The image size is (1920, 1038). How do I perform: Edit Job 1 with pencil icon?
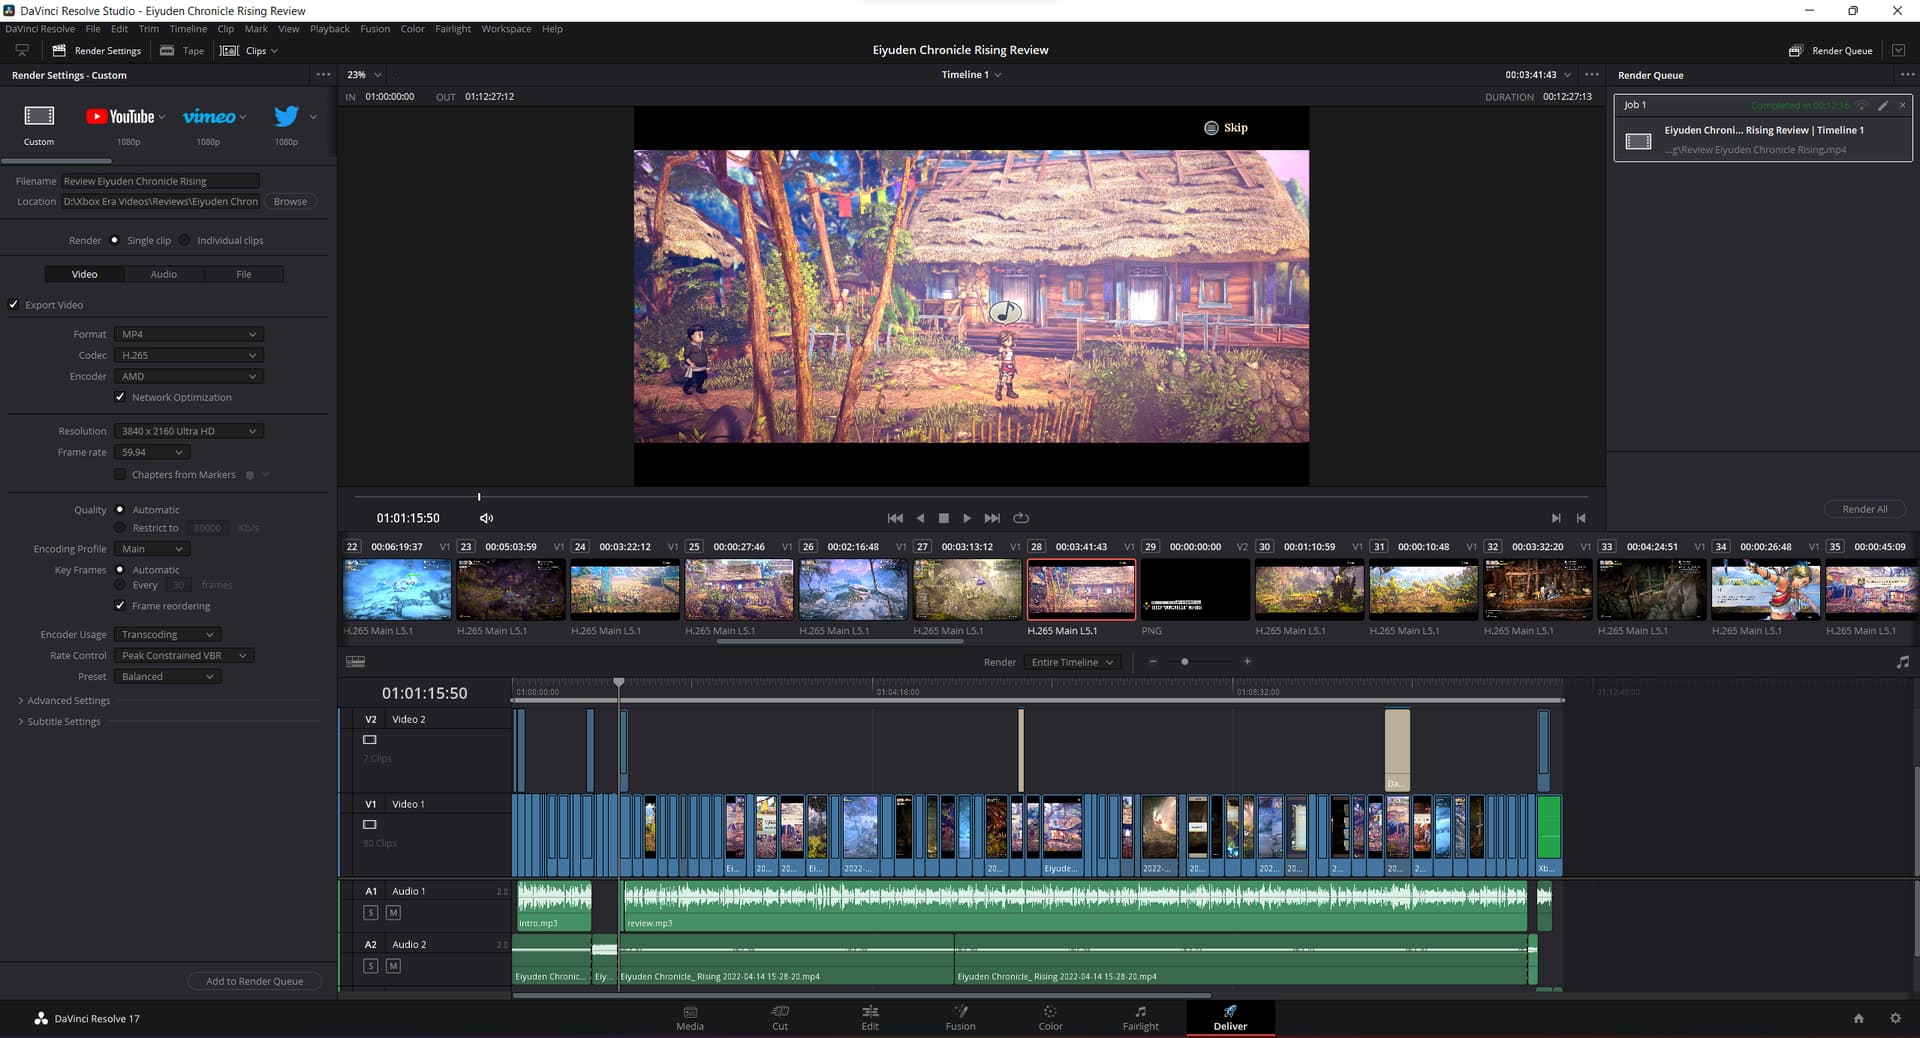click(1883, 105)
